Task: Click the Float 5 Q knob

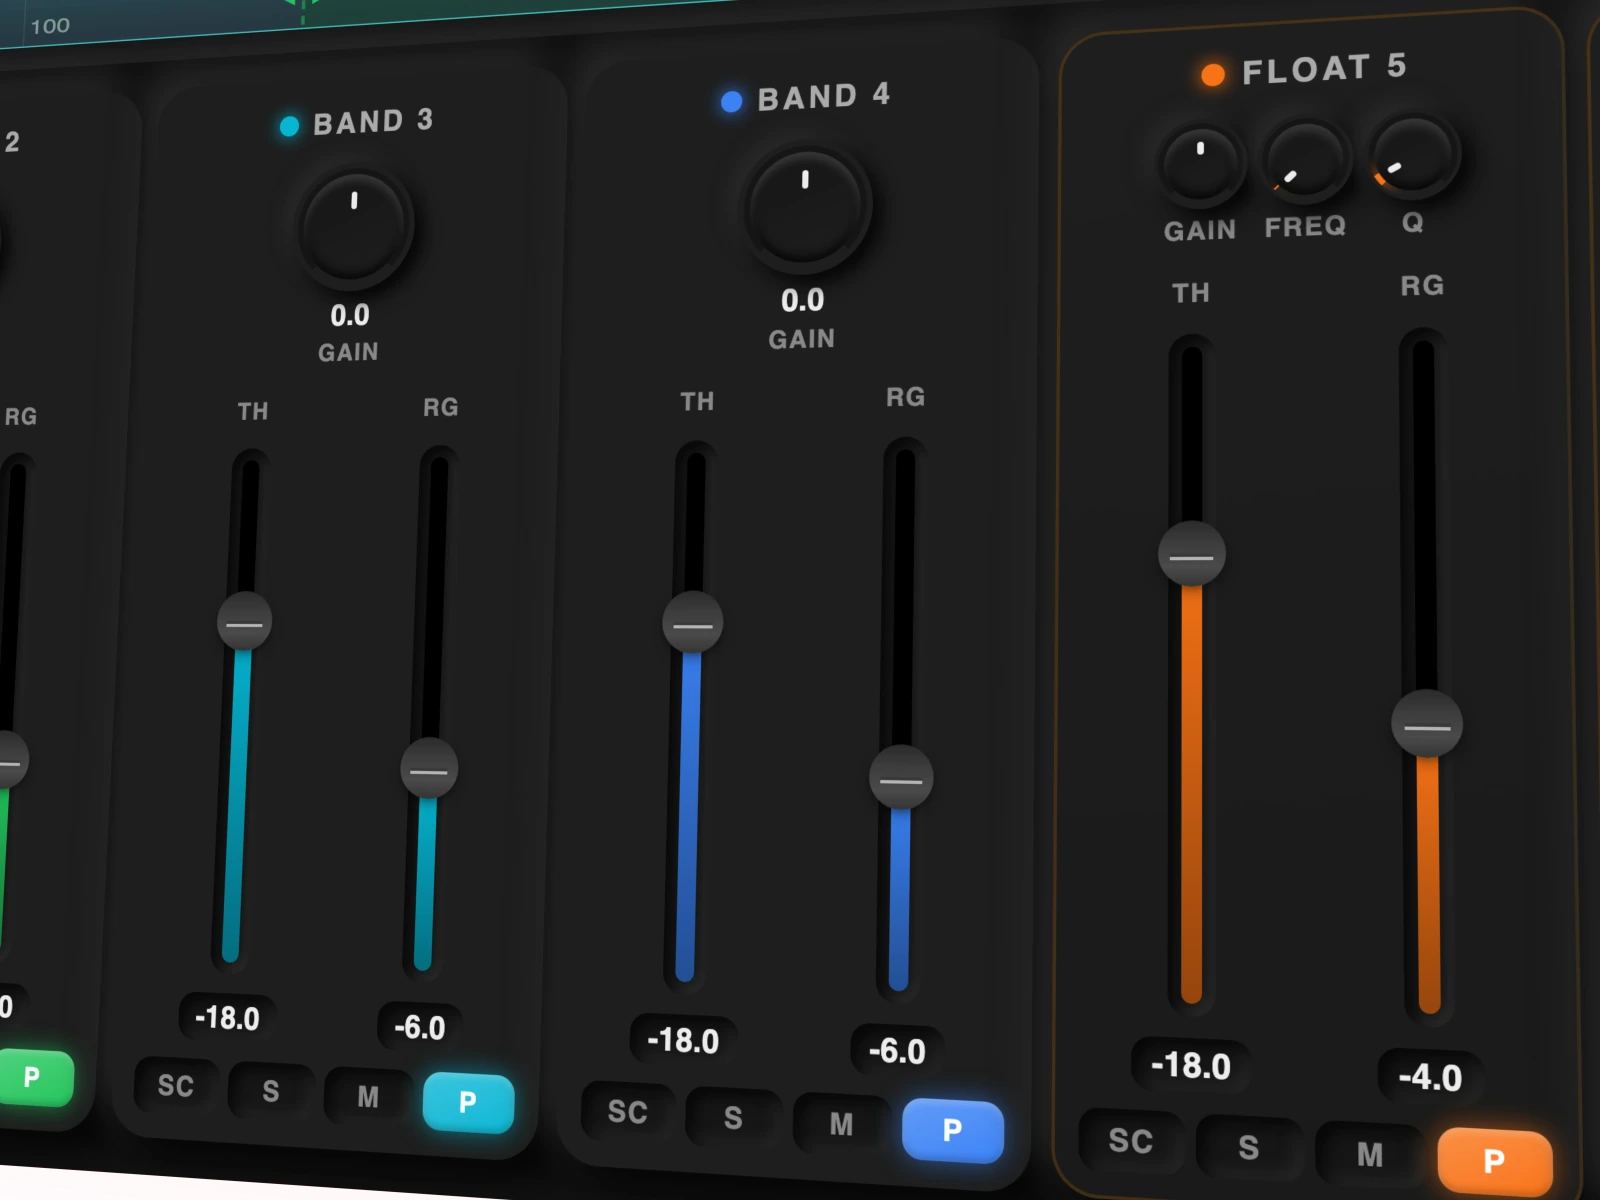Action: (x=1414, y=155)
